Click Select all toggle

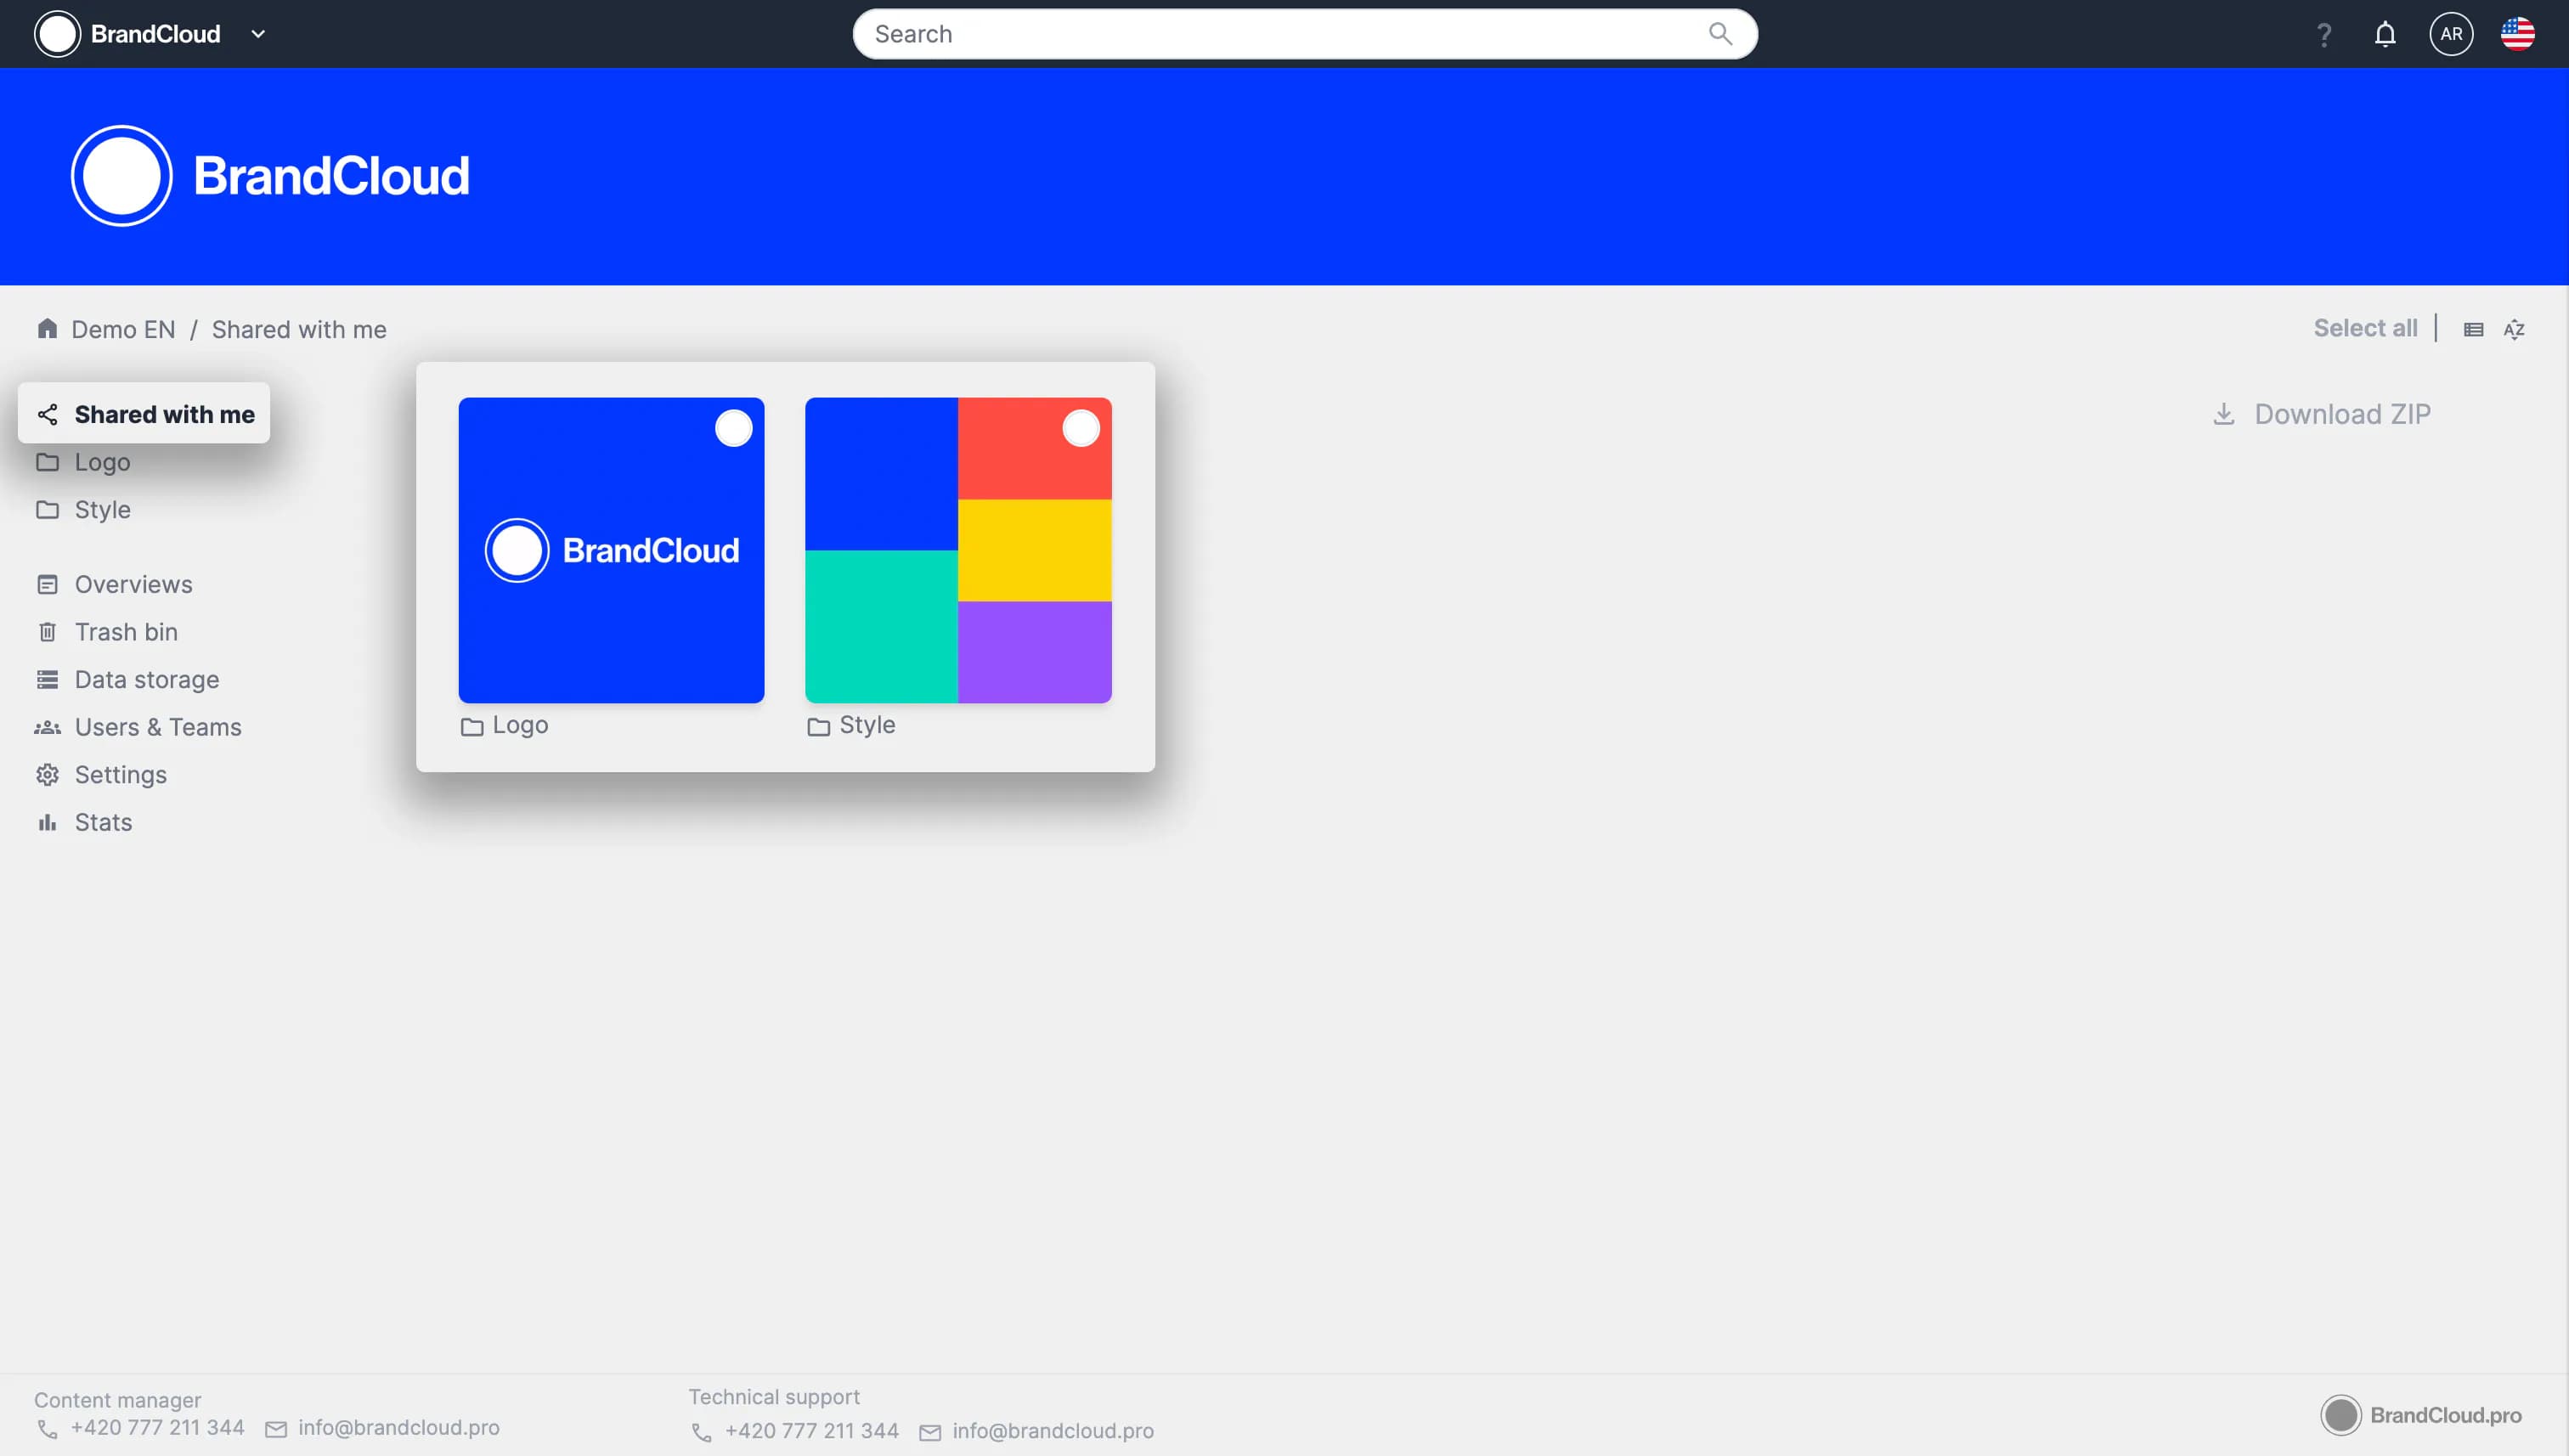point(2365,328)
